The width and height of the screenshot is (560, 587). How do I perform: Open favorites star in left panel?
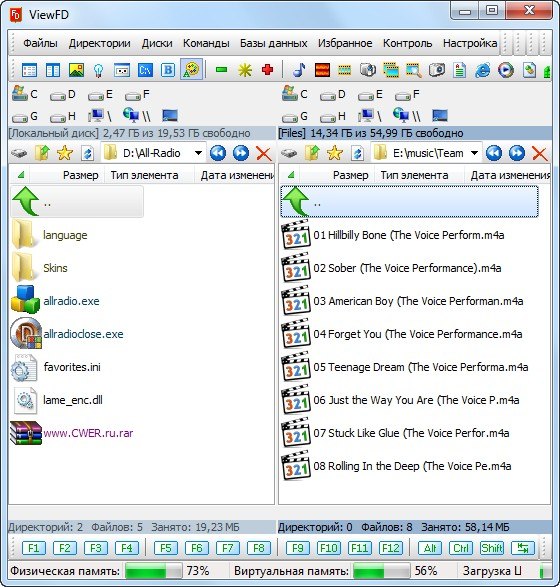coord(64,153)
